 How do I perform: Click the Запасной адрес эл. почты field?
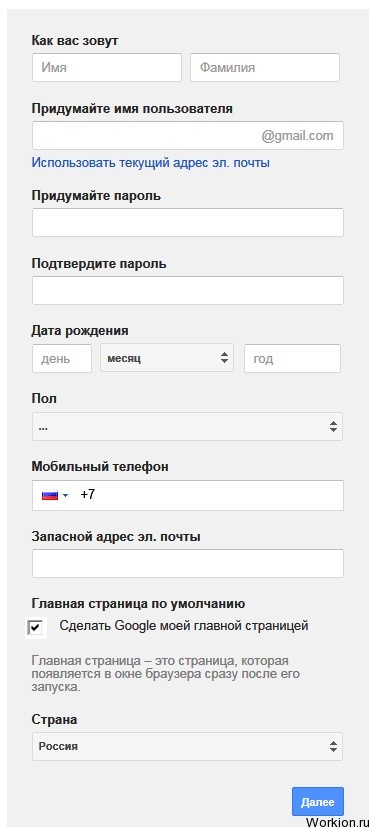click(188, 564)
